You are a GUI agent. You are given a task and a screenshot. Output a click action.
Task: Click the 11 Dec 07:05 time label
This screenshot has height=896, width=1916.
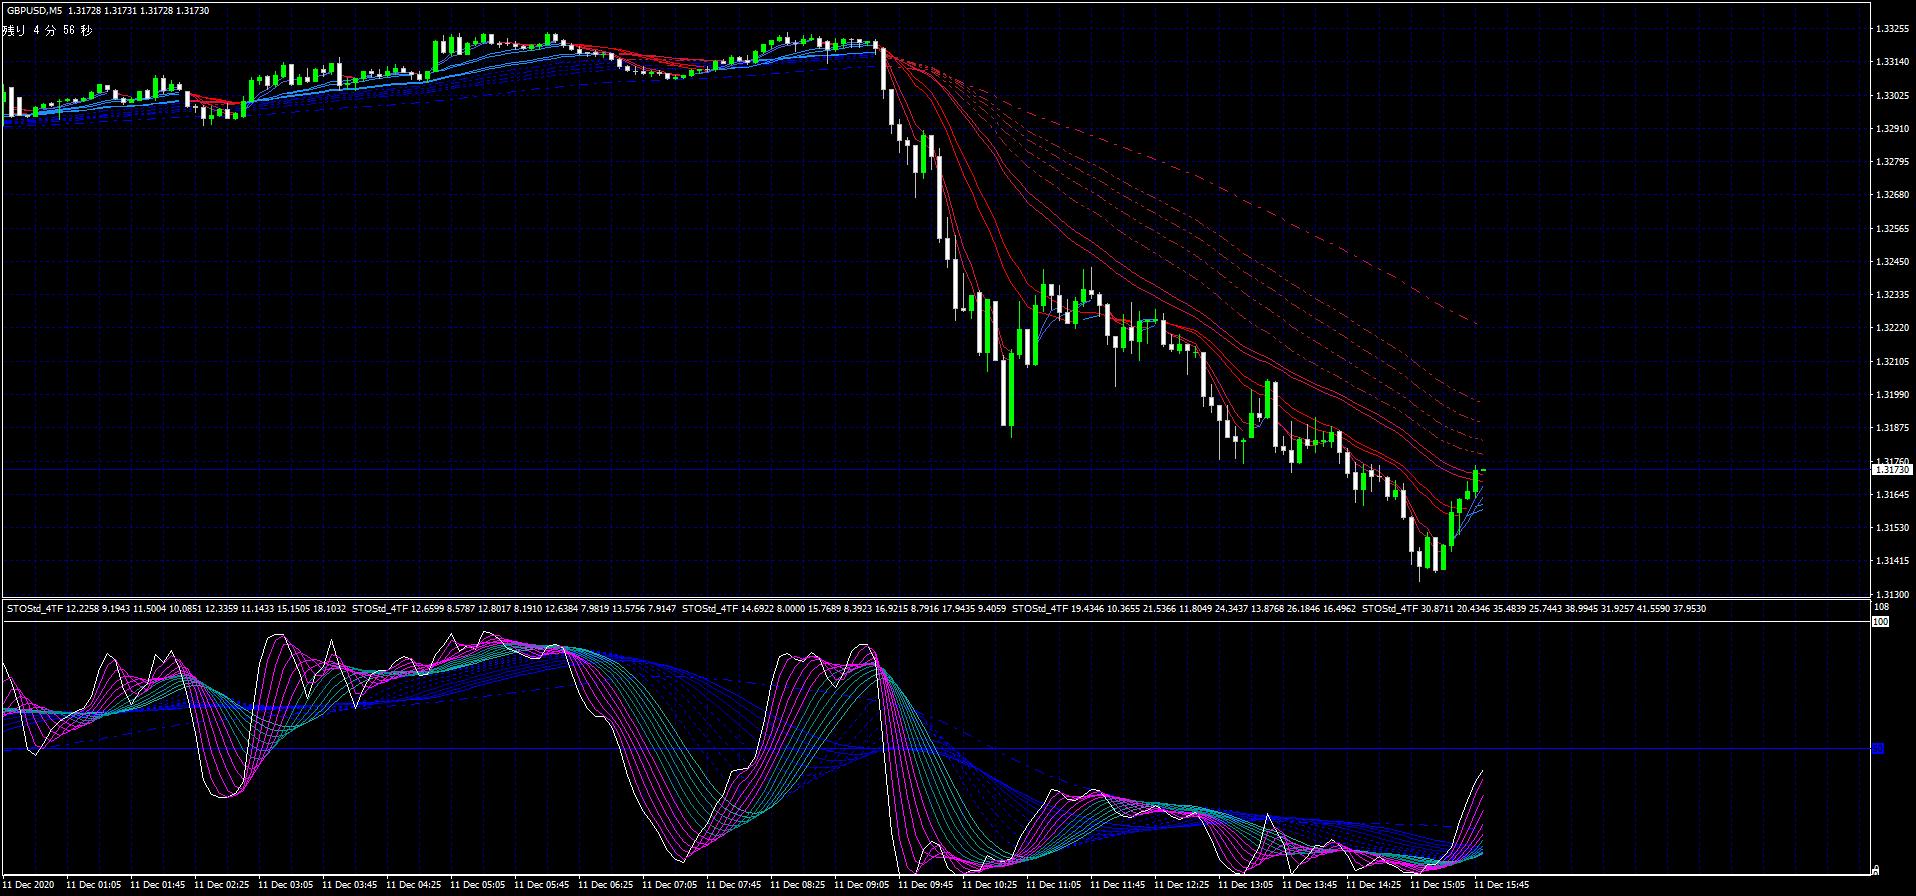pyautogui.click(x=669, y=885)
